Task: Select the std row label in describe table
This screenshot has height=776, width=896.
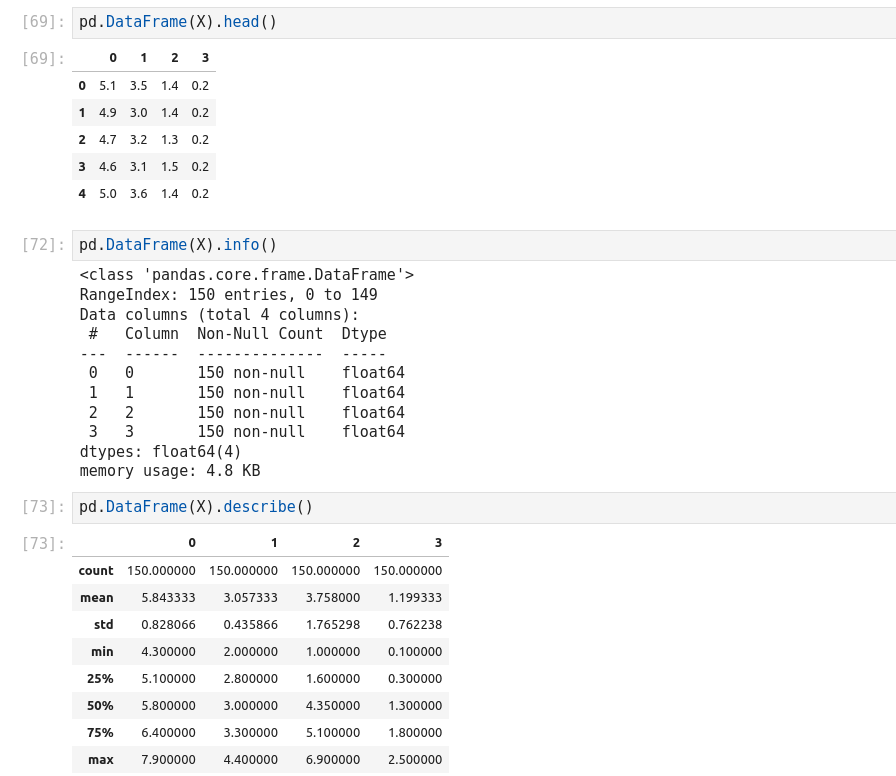Action: [103, 625]
